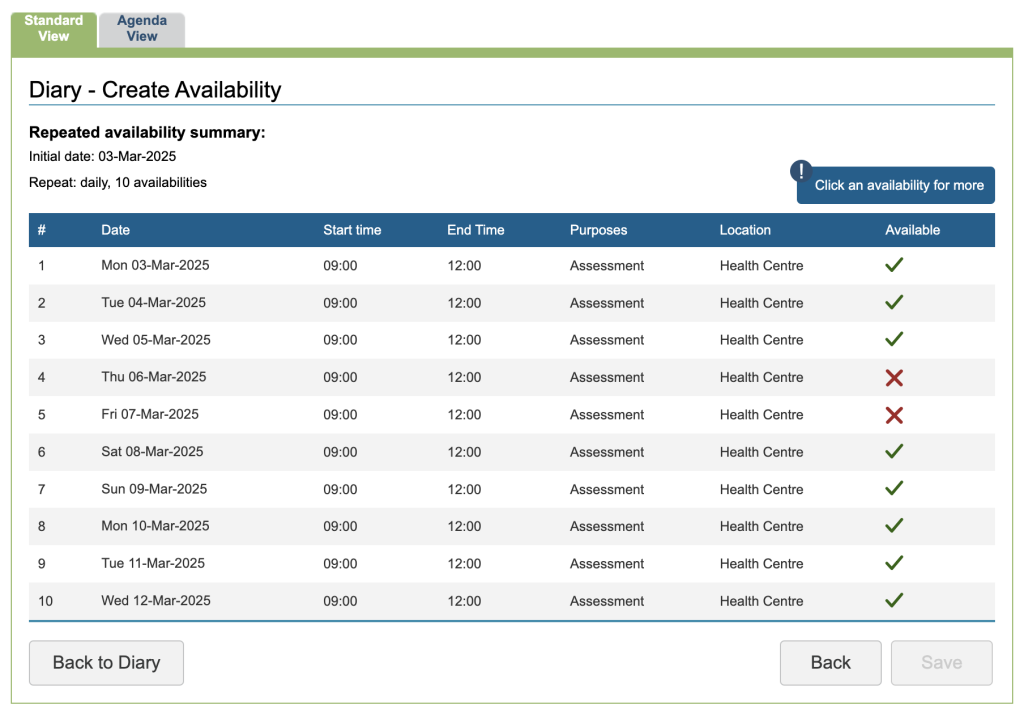Screen dimensions: 1024x714
Task: Click the Available column header
Action: 912,230
